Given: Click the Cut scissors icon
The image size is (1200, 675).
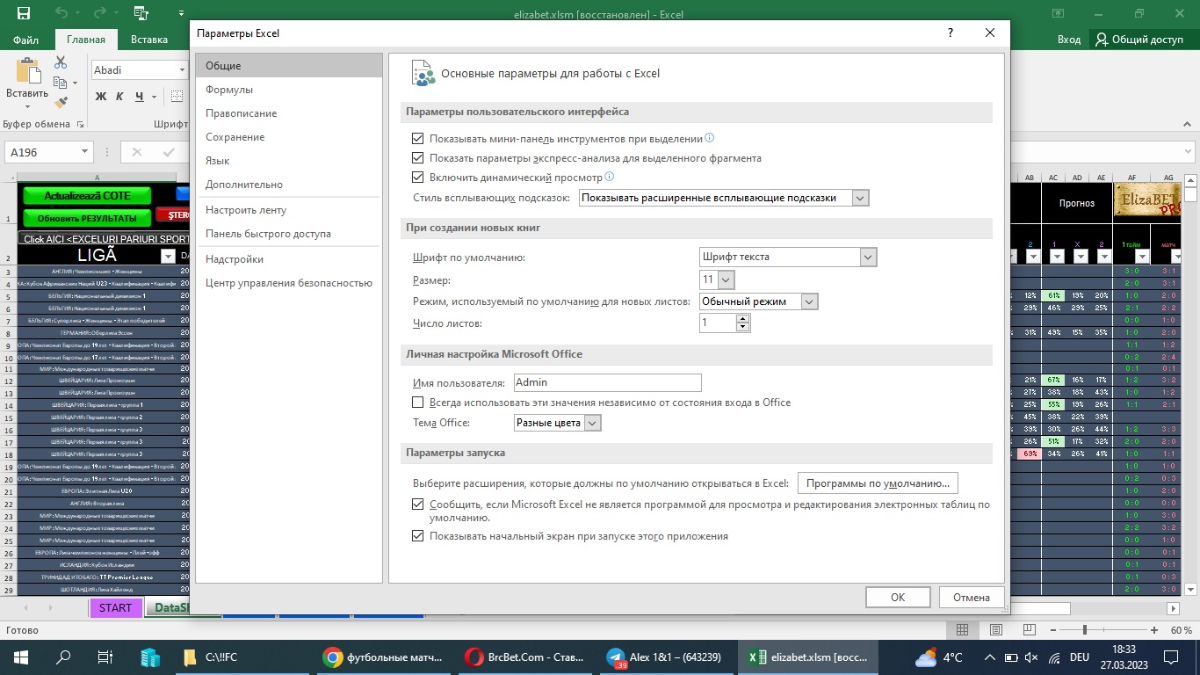Looking at the screenshot, I should [60, 62].
